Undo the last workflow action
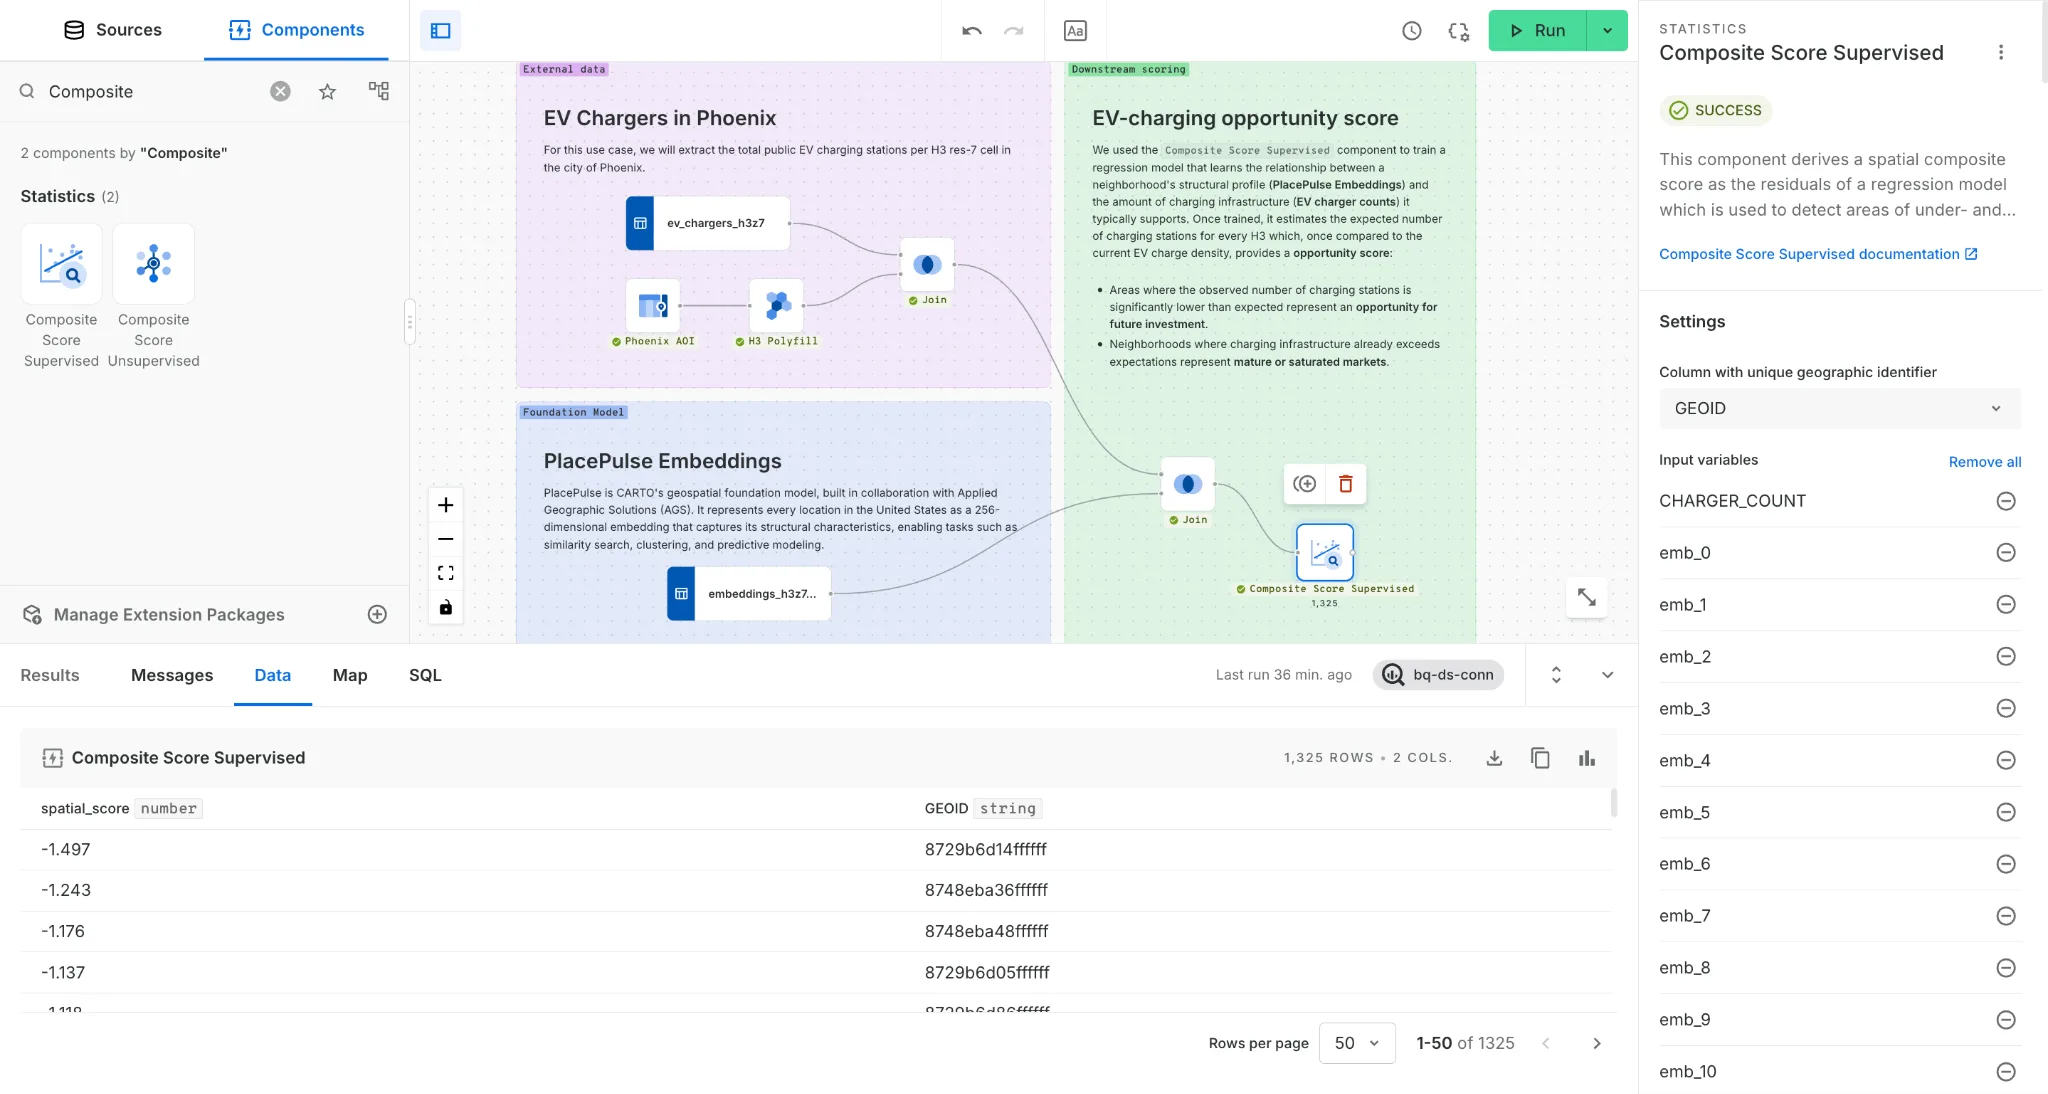Screen dimensions: 2048x1094 [x=972, y=30]
